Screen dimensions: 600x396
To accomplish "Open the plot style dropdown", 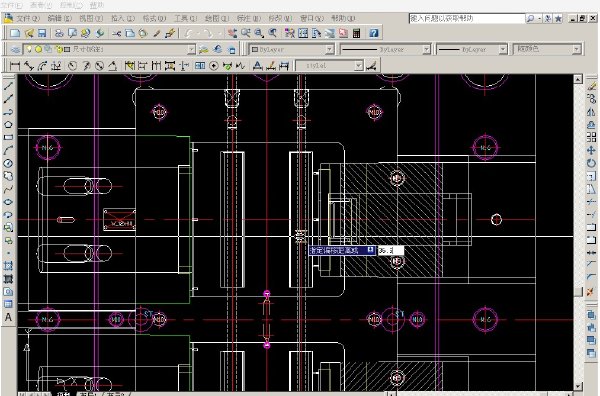I will coord(576,49).
